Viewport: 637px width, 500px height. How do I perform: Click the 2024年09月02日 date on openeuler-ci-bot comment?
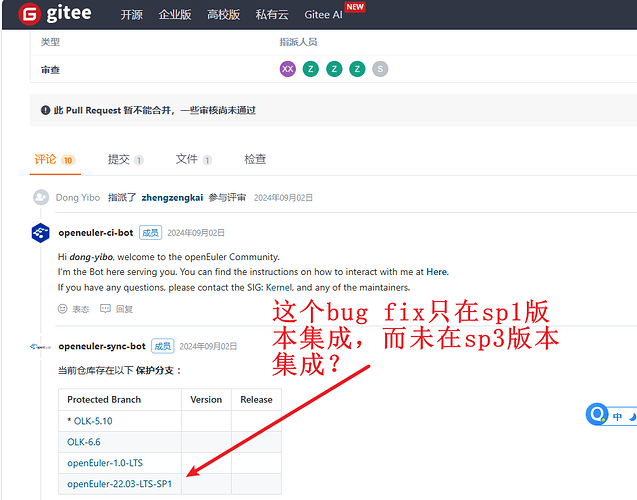(196, 233)
